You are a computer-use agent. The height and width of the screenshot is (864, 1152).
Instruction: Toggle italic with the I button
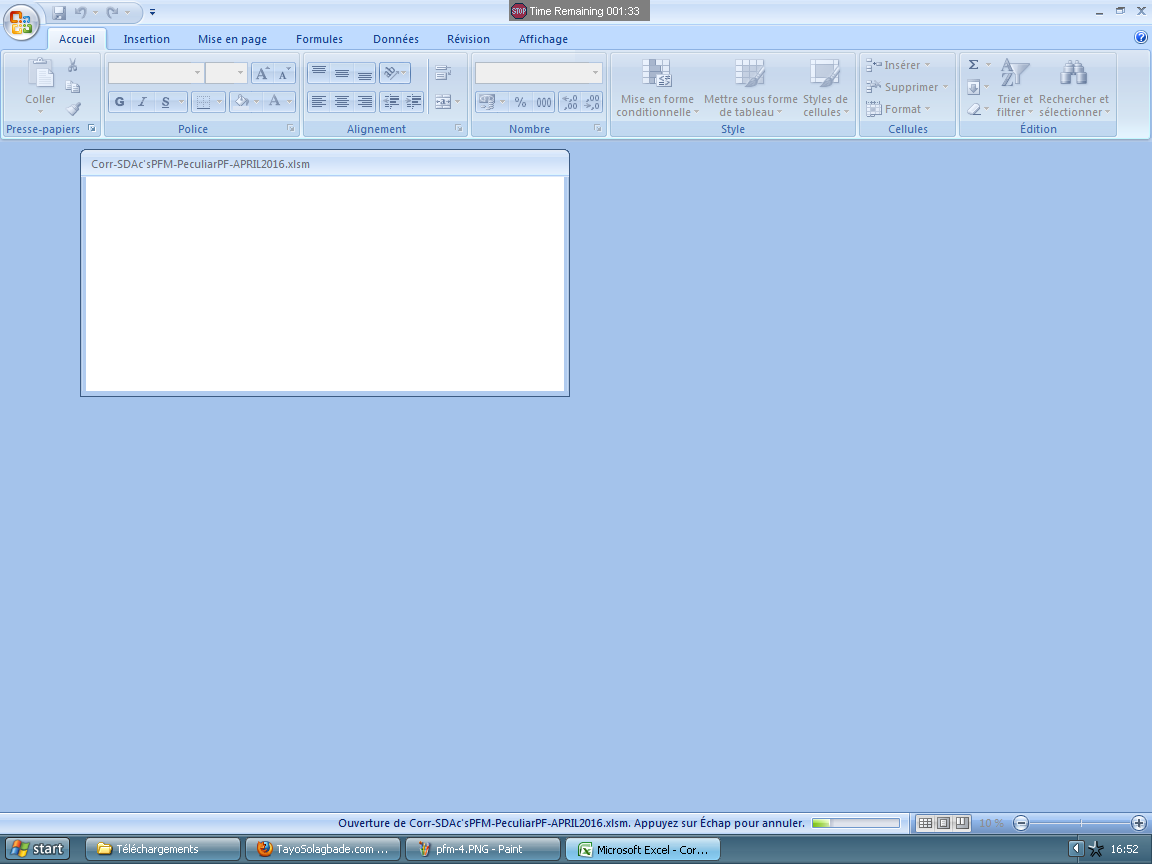(143, 102)
